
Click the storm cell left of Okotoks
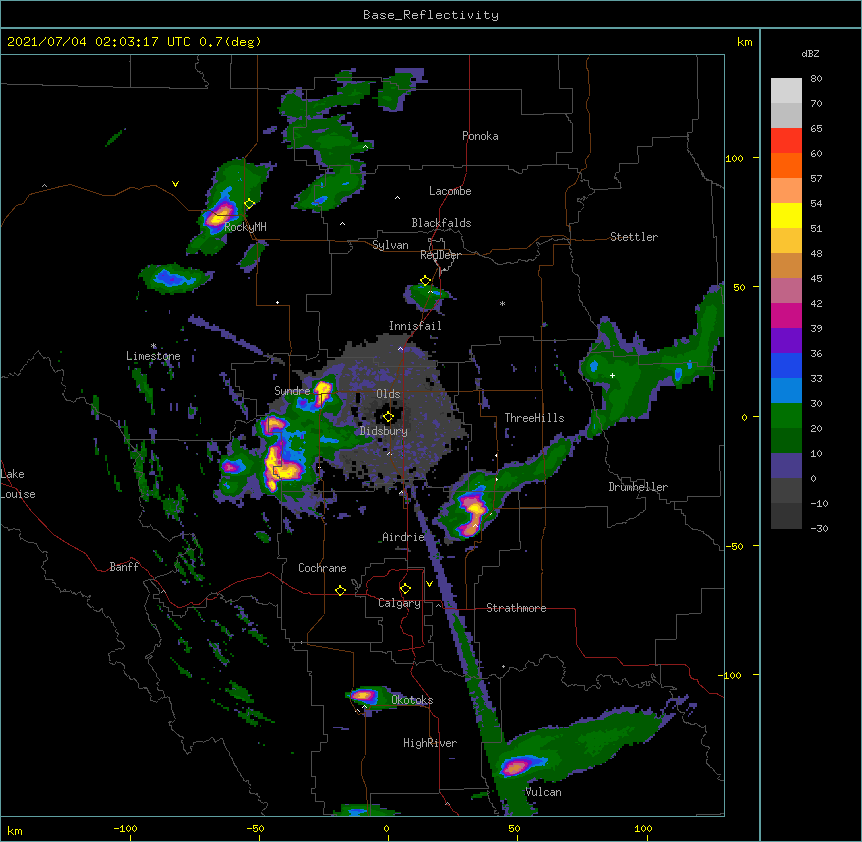[x=364, y=695]
